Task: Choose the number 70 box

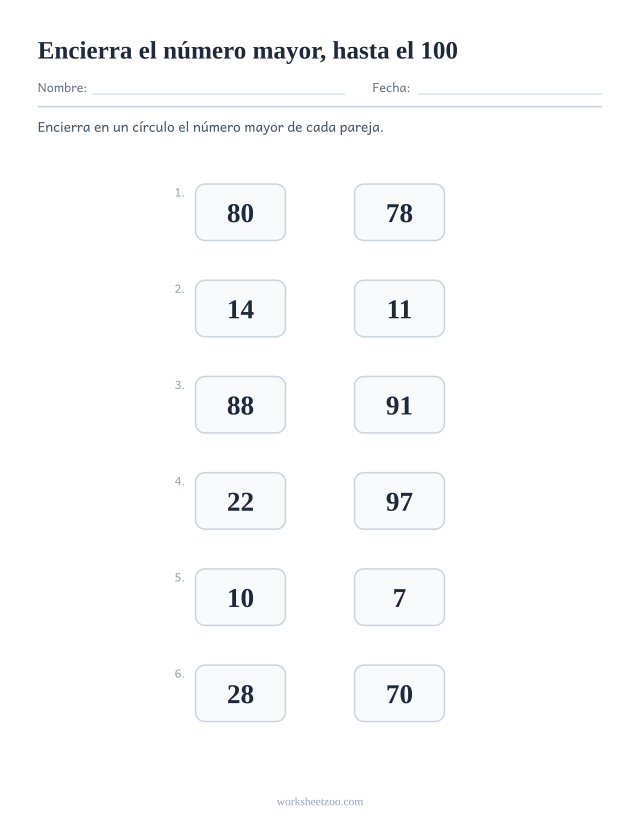Action: [x=399, y=694]
